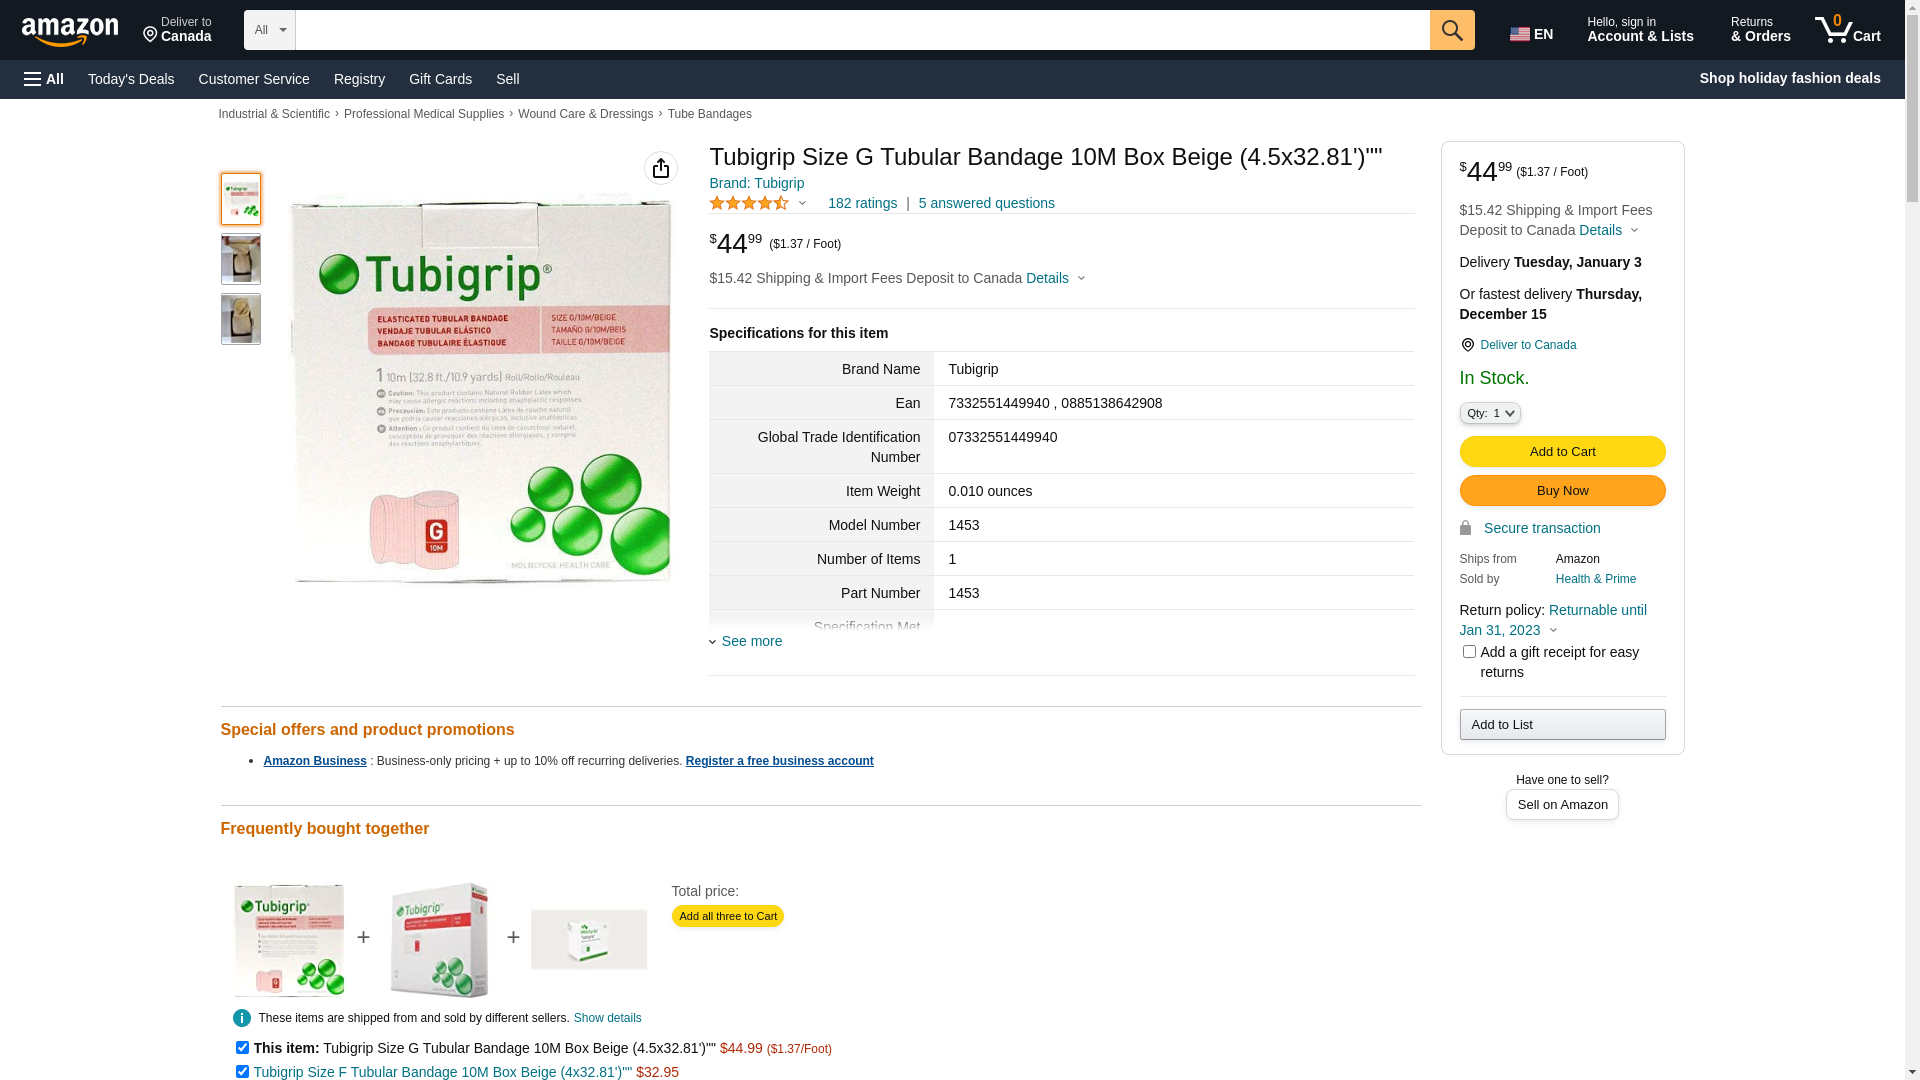
Task: Click the EN language flag icon
Action: [x=1520, y=34]
